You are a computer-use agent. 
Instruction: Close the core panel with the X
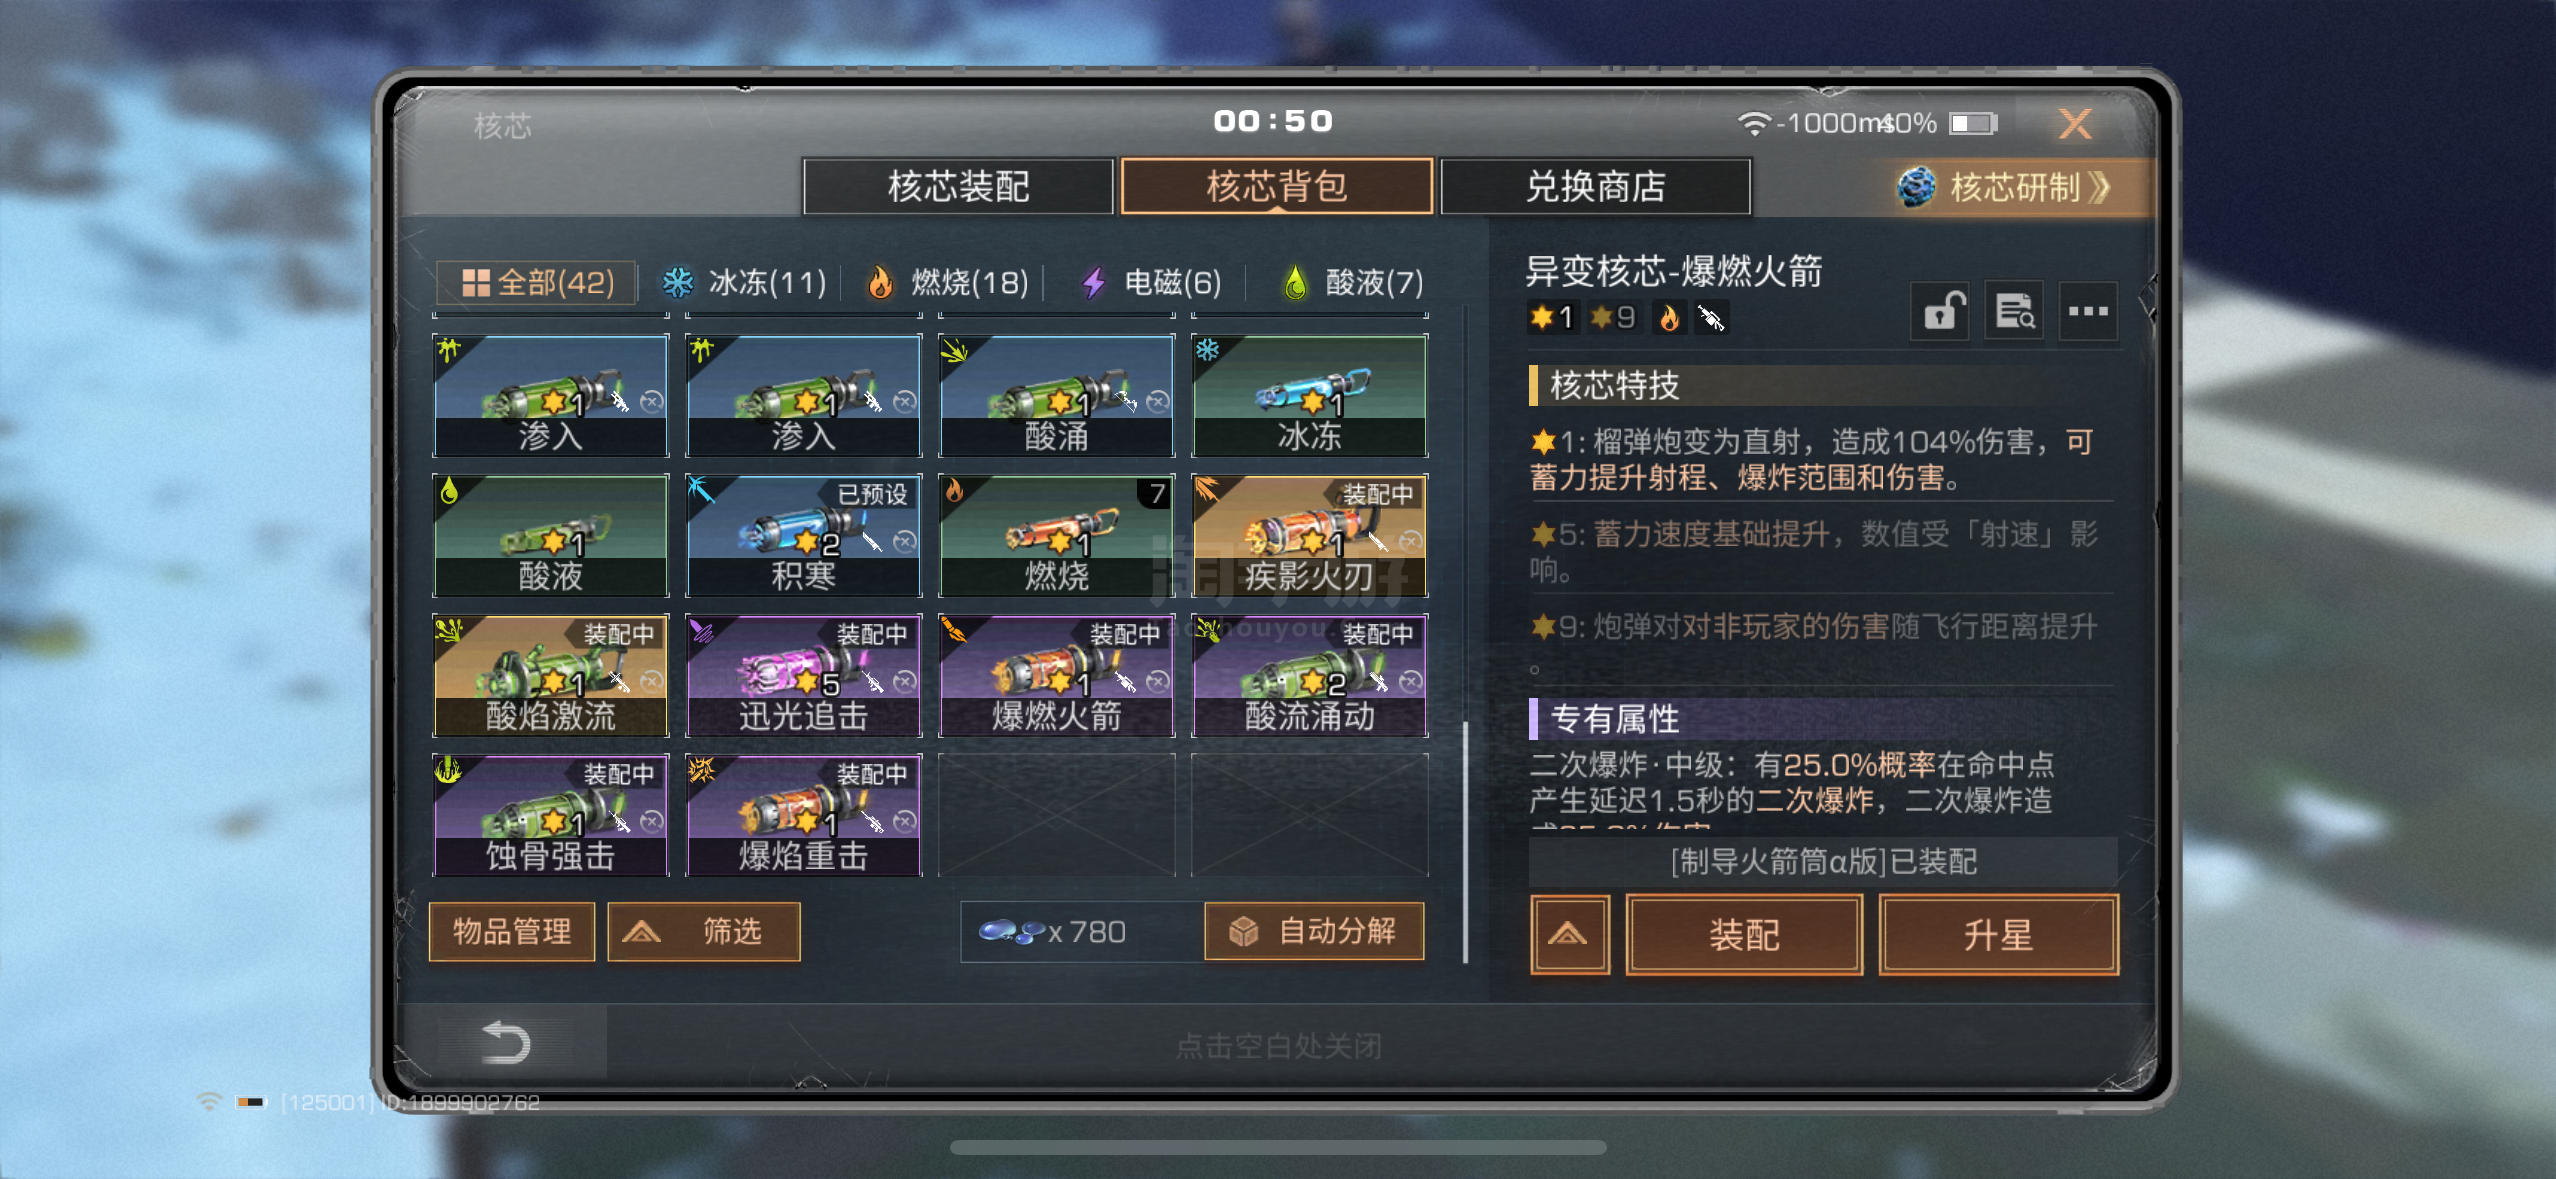[x=2076, y=124]
